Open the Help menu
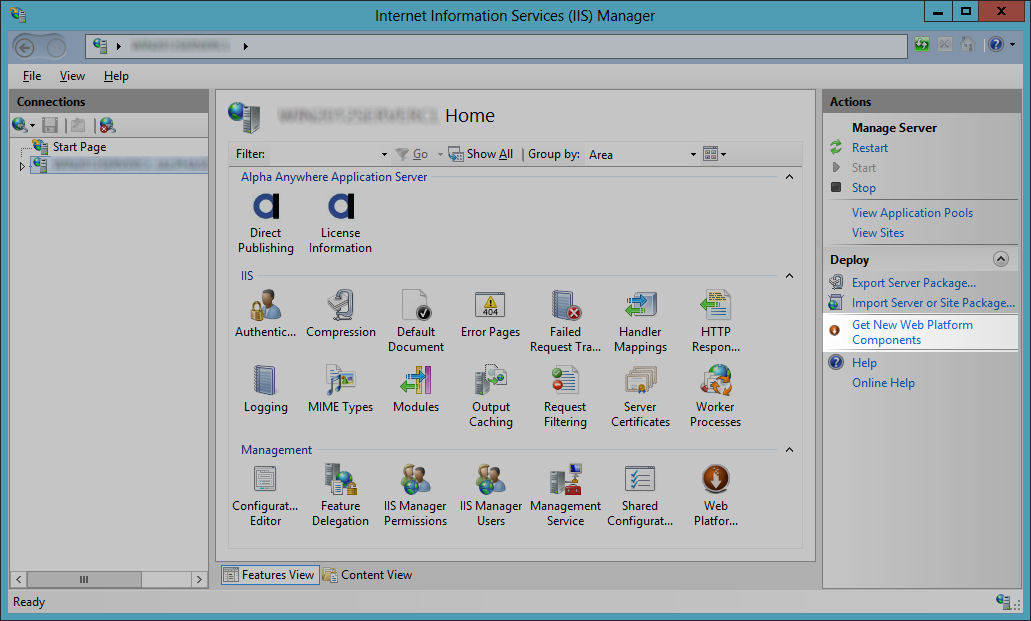 [116, 76]
